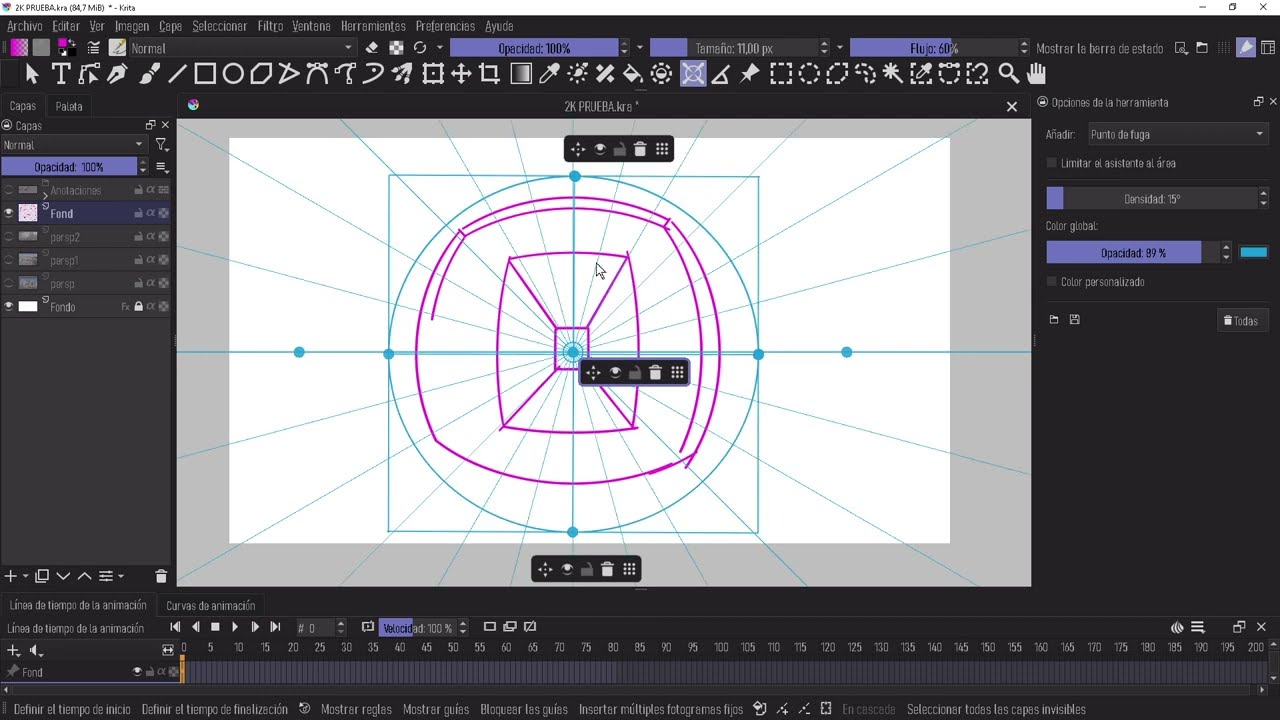Viewport: 1280px width, 720px height.
Task: Open the timeline hamburger options menu
Action: (1197, 628)
